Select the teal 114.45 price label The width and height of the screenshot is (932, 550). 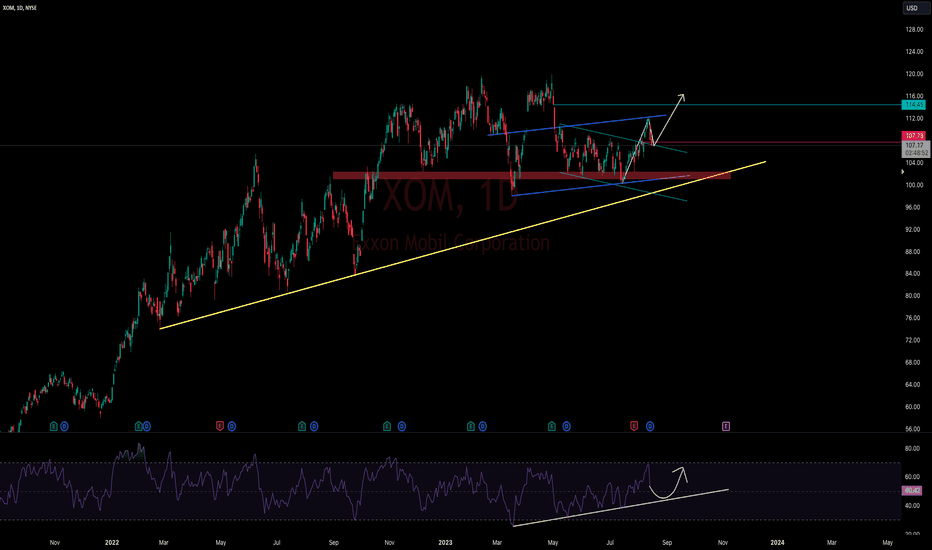pyautogui.click(x=914, y=105)
